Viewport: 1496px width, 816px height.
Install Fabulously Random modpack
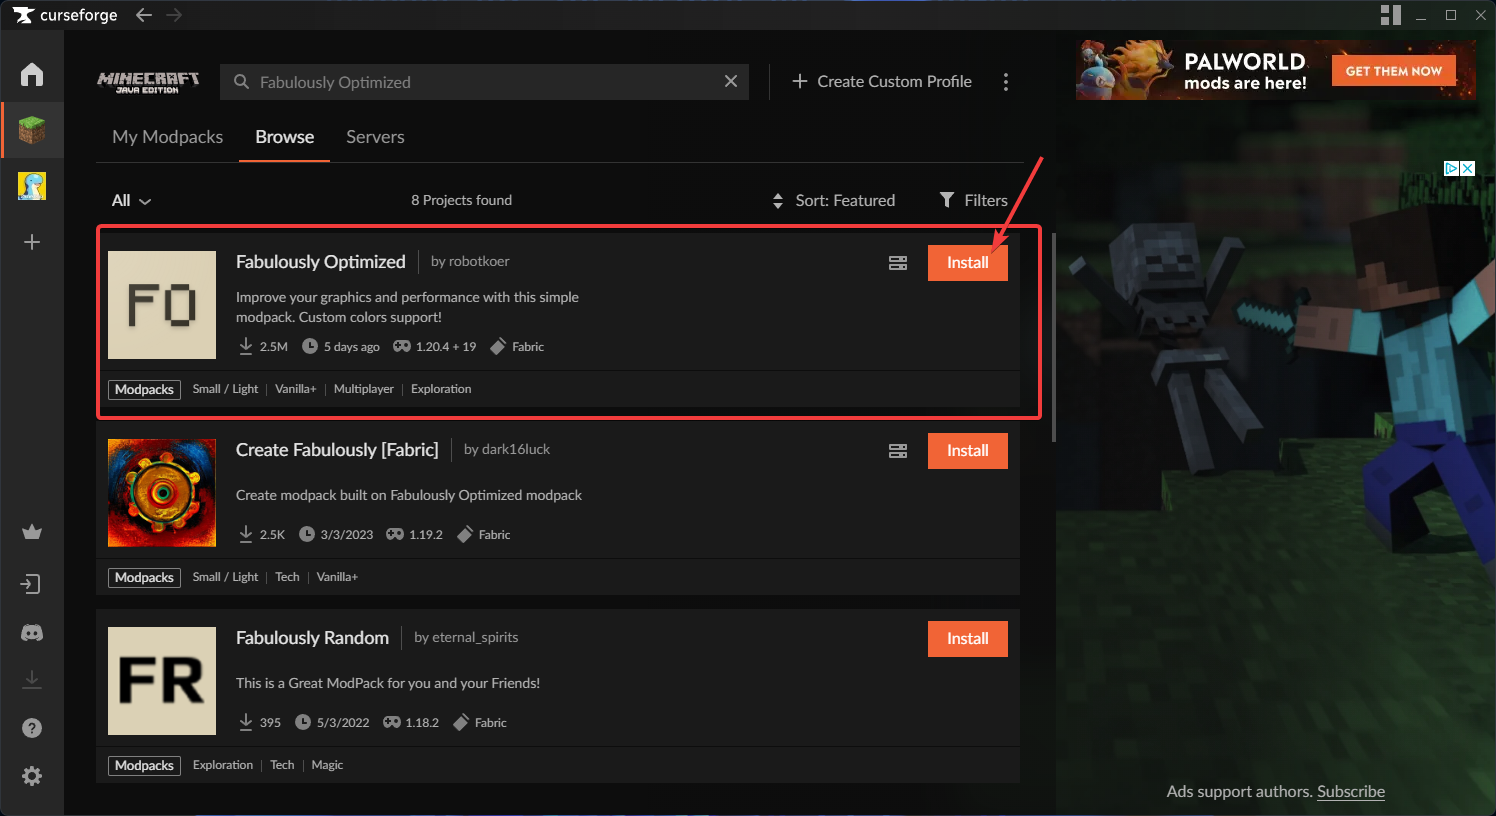(x=967, y=639)
